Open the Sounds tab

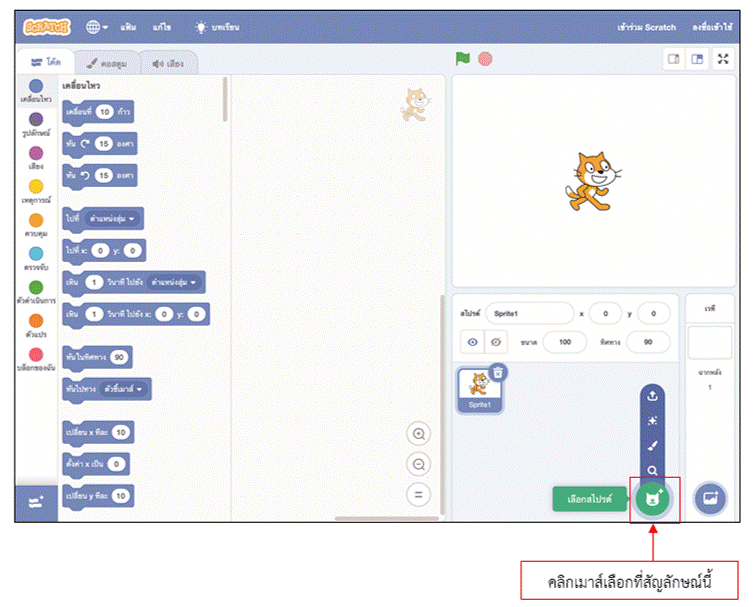point(167,62)
